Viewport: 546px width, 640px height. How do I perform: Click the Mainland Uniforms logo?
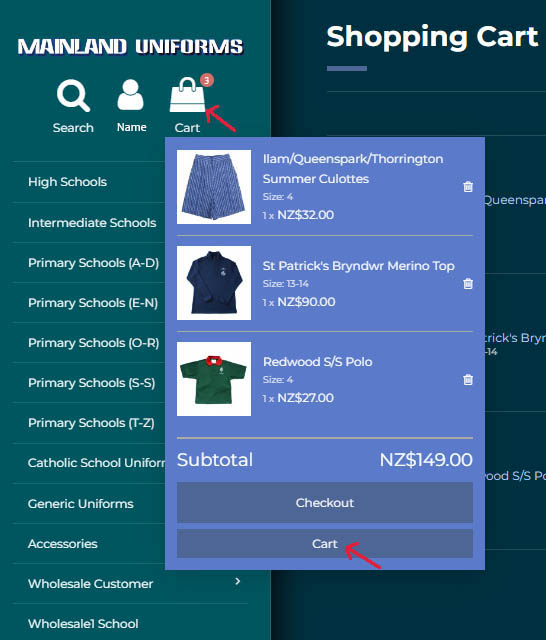131,47
